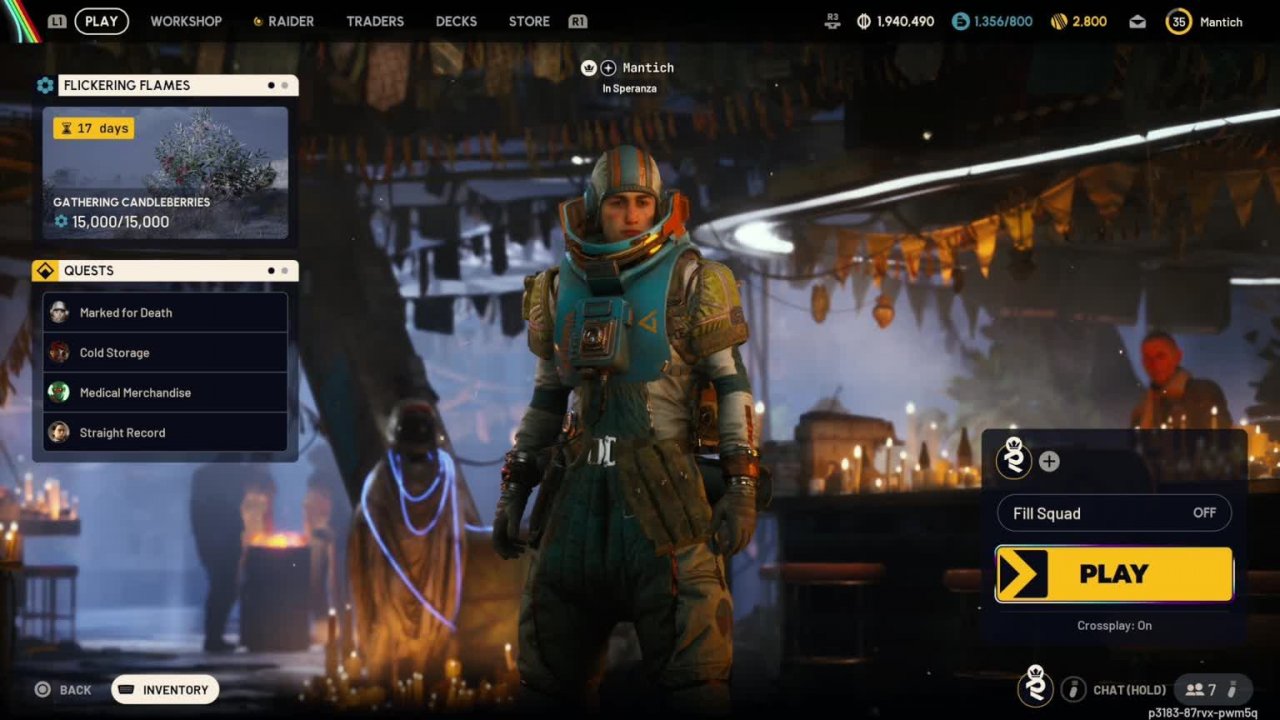The width and height of the screenshot is (1280, 720).
Task: Switch to the WORKSHOP tab
Action: click(x=186, y=21)
